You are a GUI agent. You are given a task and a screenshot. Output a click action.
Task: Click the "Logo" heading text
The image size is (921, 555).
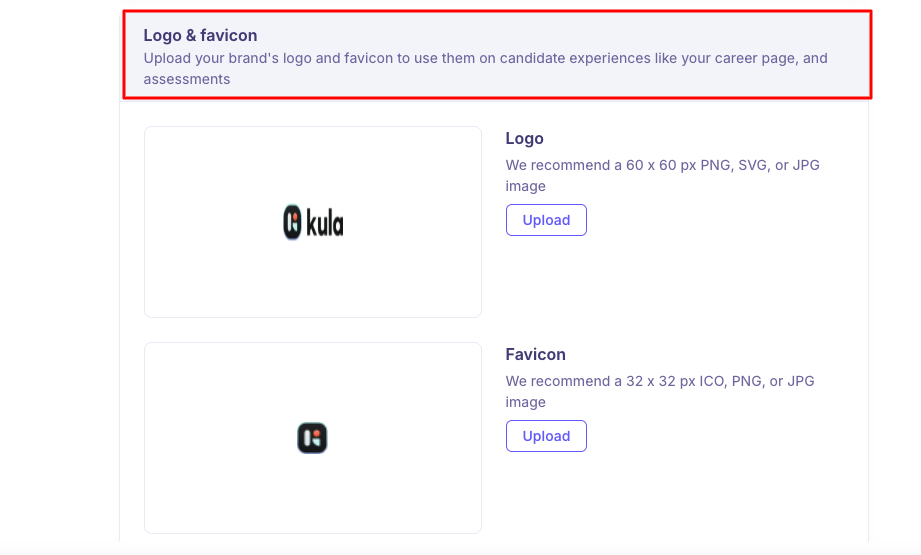click(524, 139)
